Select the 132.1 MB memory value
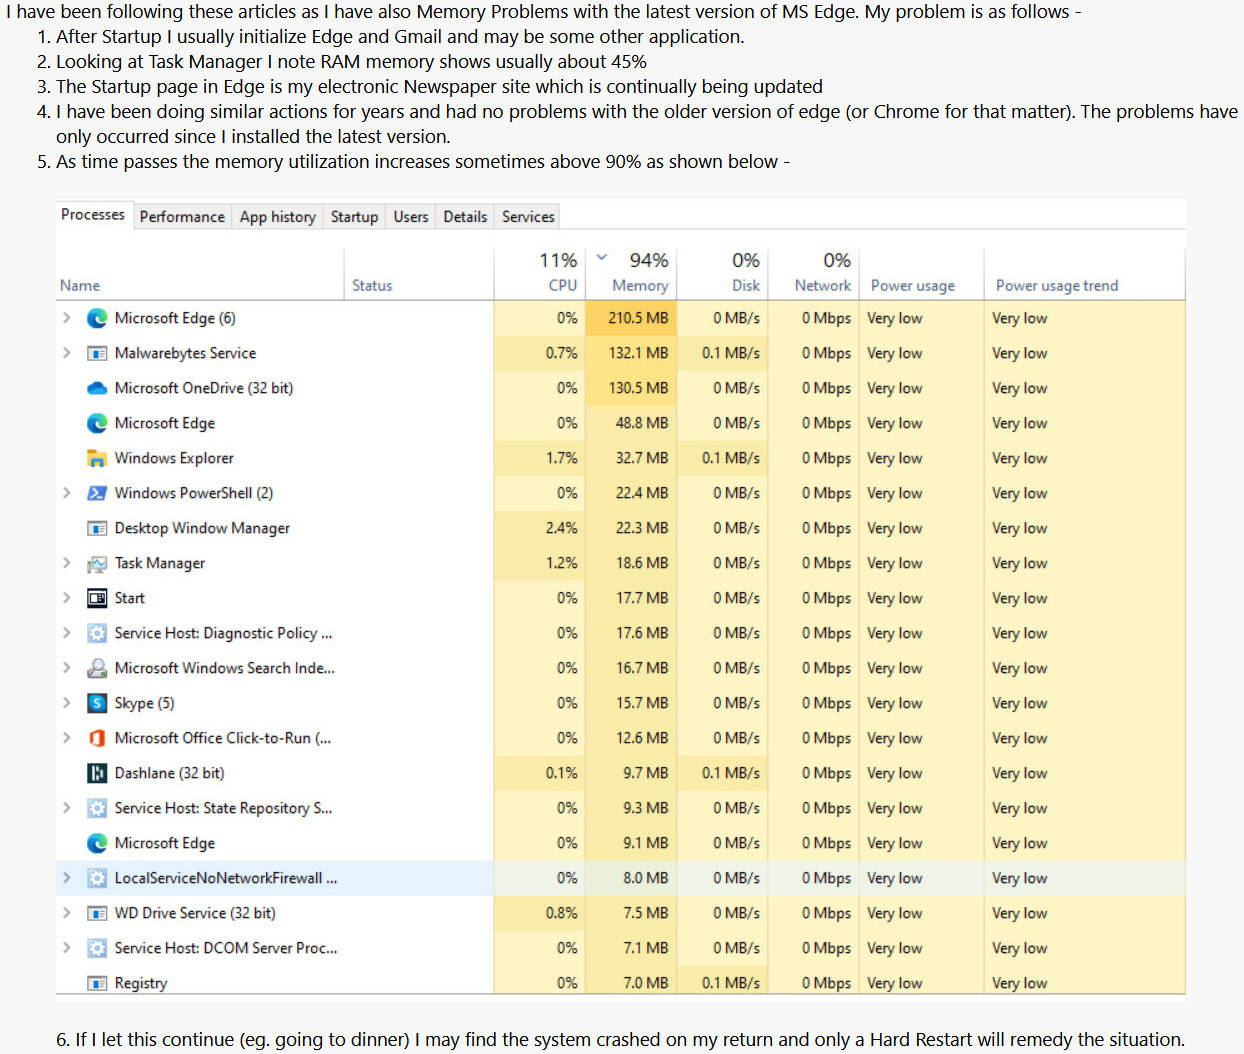Viewport: 1244px width, 1054px height. (x=638, y=353)
